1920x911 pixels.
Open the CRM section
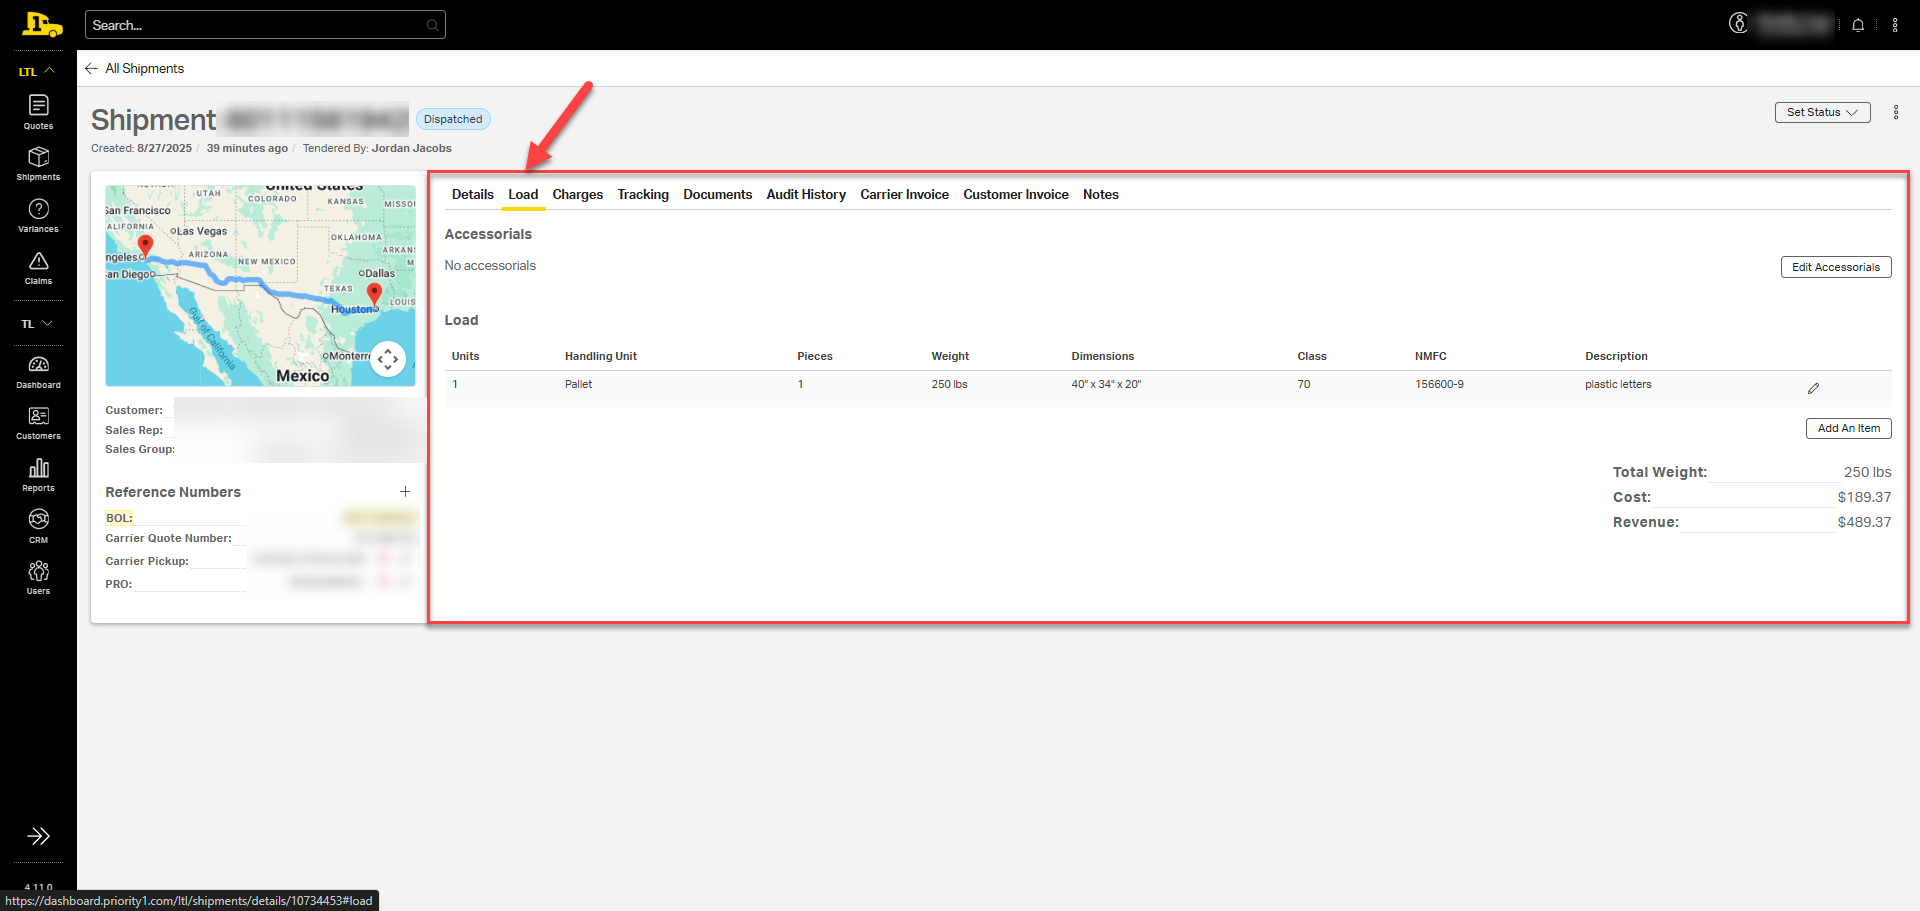click(38, 526)
